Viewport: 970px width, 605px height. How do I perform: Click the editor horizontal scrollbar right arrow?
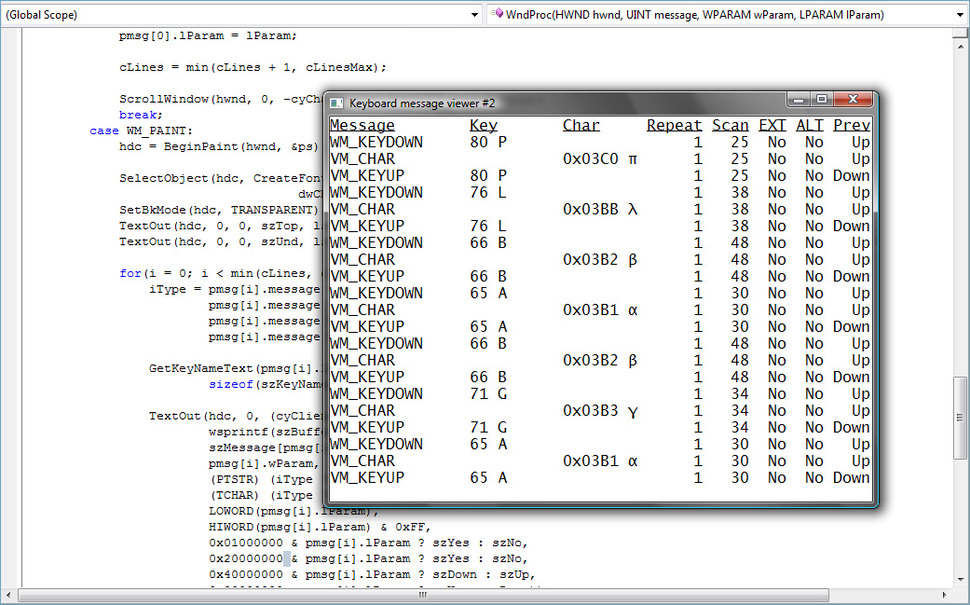tap(945, 594)
